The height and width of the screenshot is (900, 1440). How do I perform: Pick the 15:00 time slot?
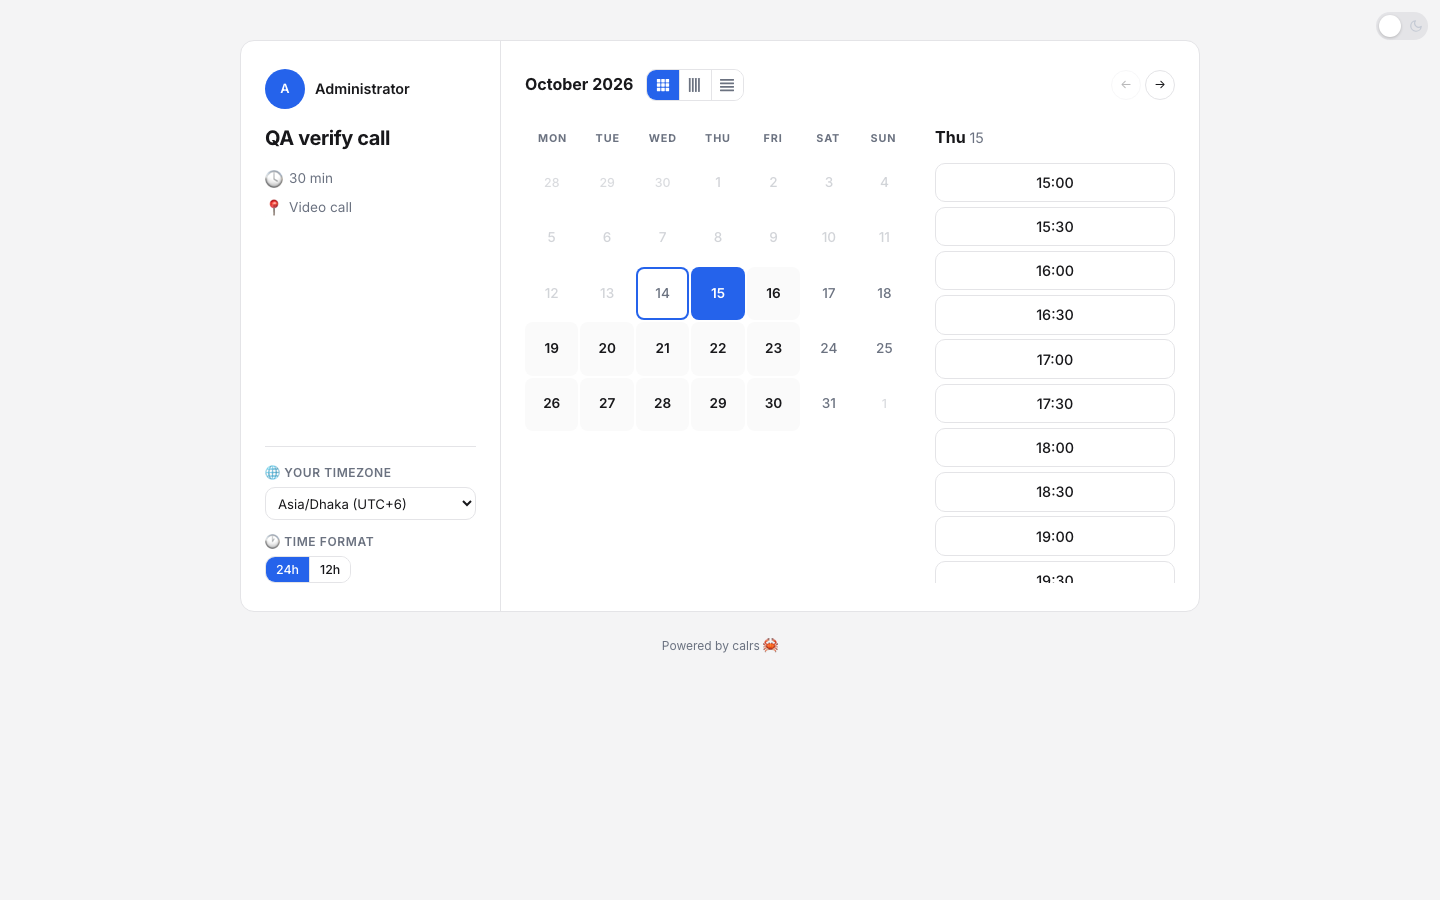point(1055,183)
